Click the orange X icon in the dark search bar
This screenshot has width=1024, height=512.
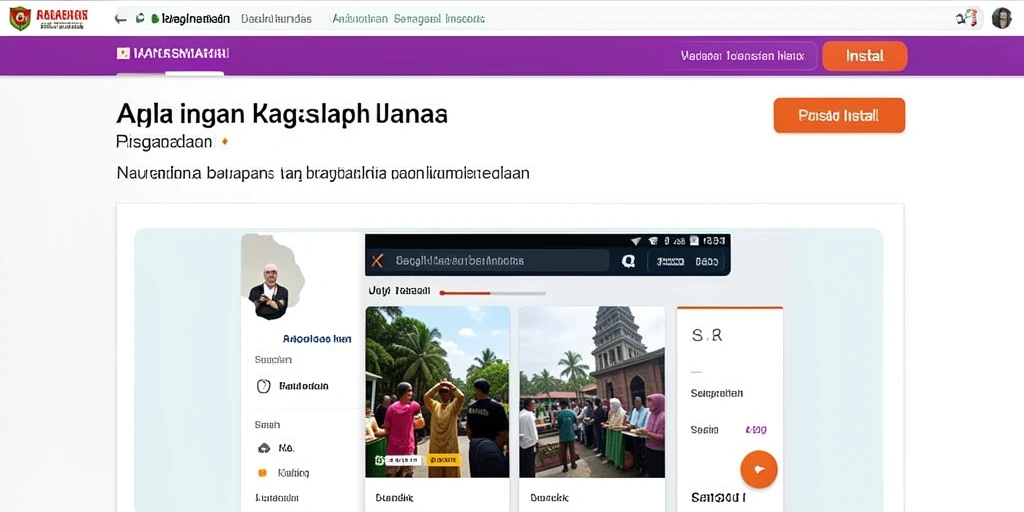[x=377, y=261]
